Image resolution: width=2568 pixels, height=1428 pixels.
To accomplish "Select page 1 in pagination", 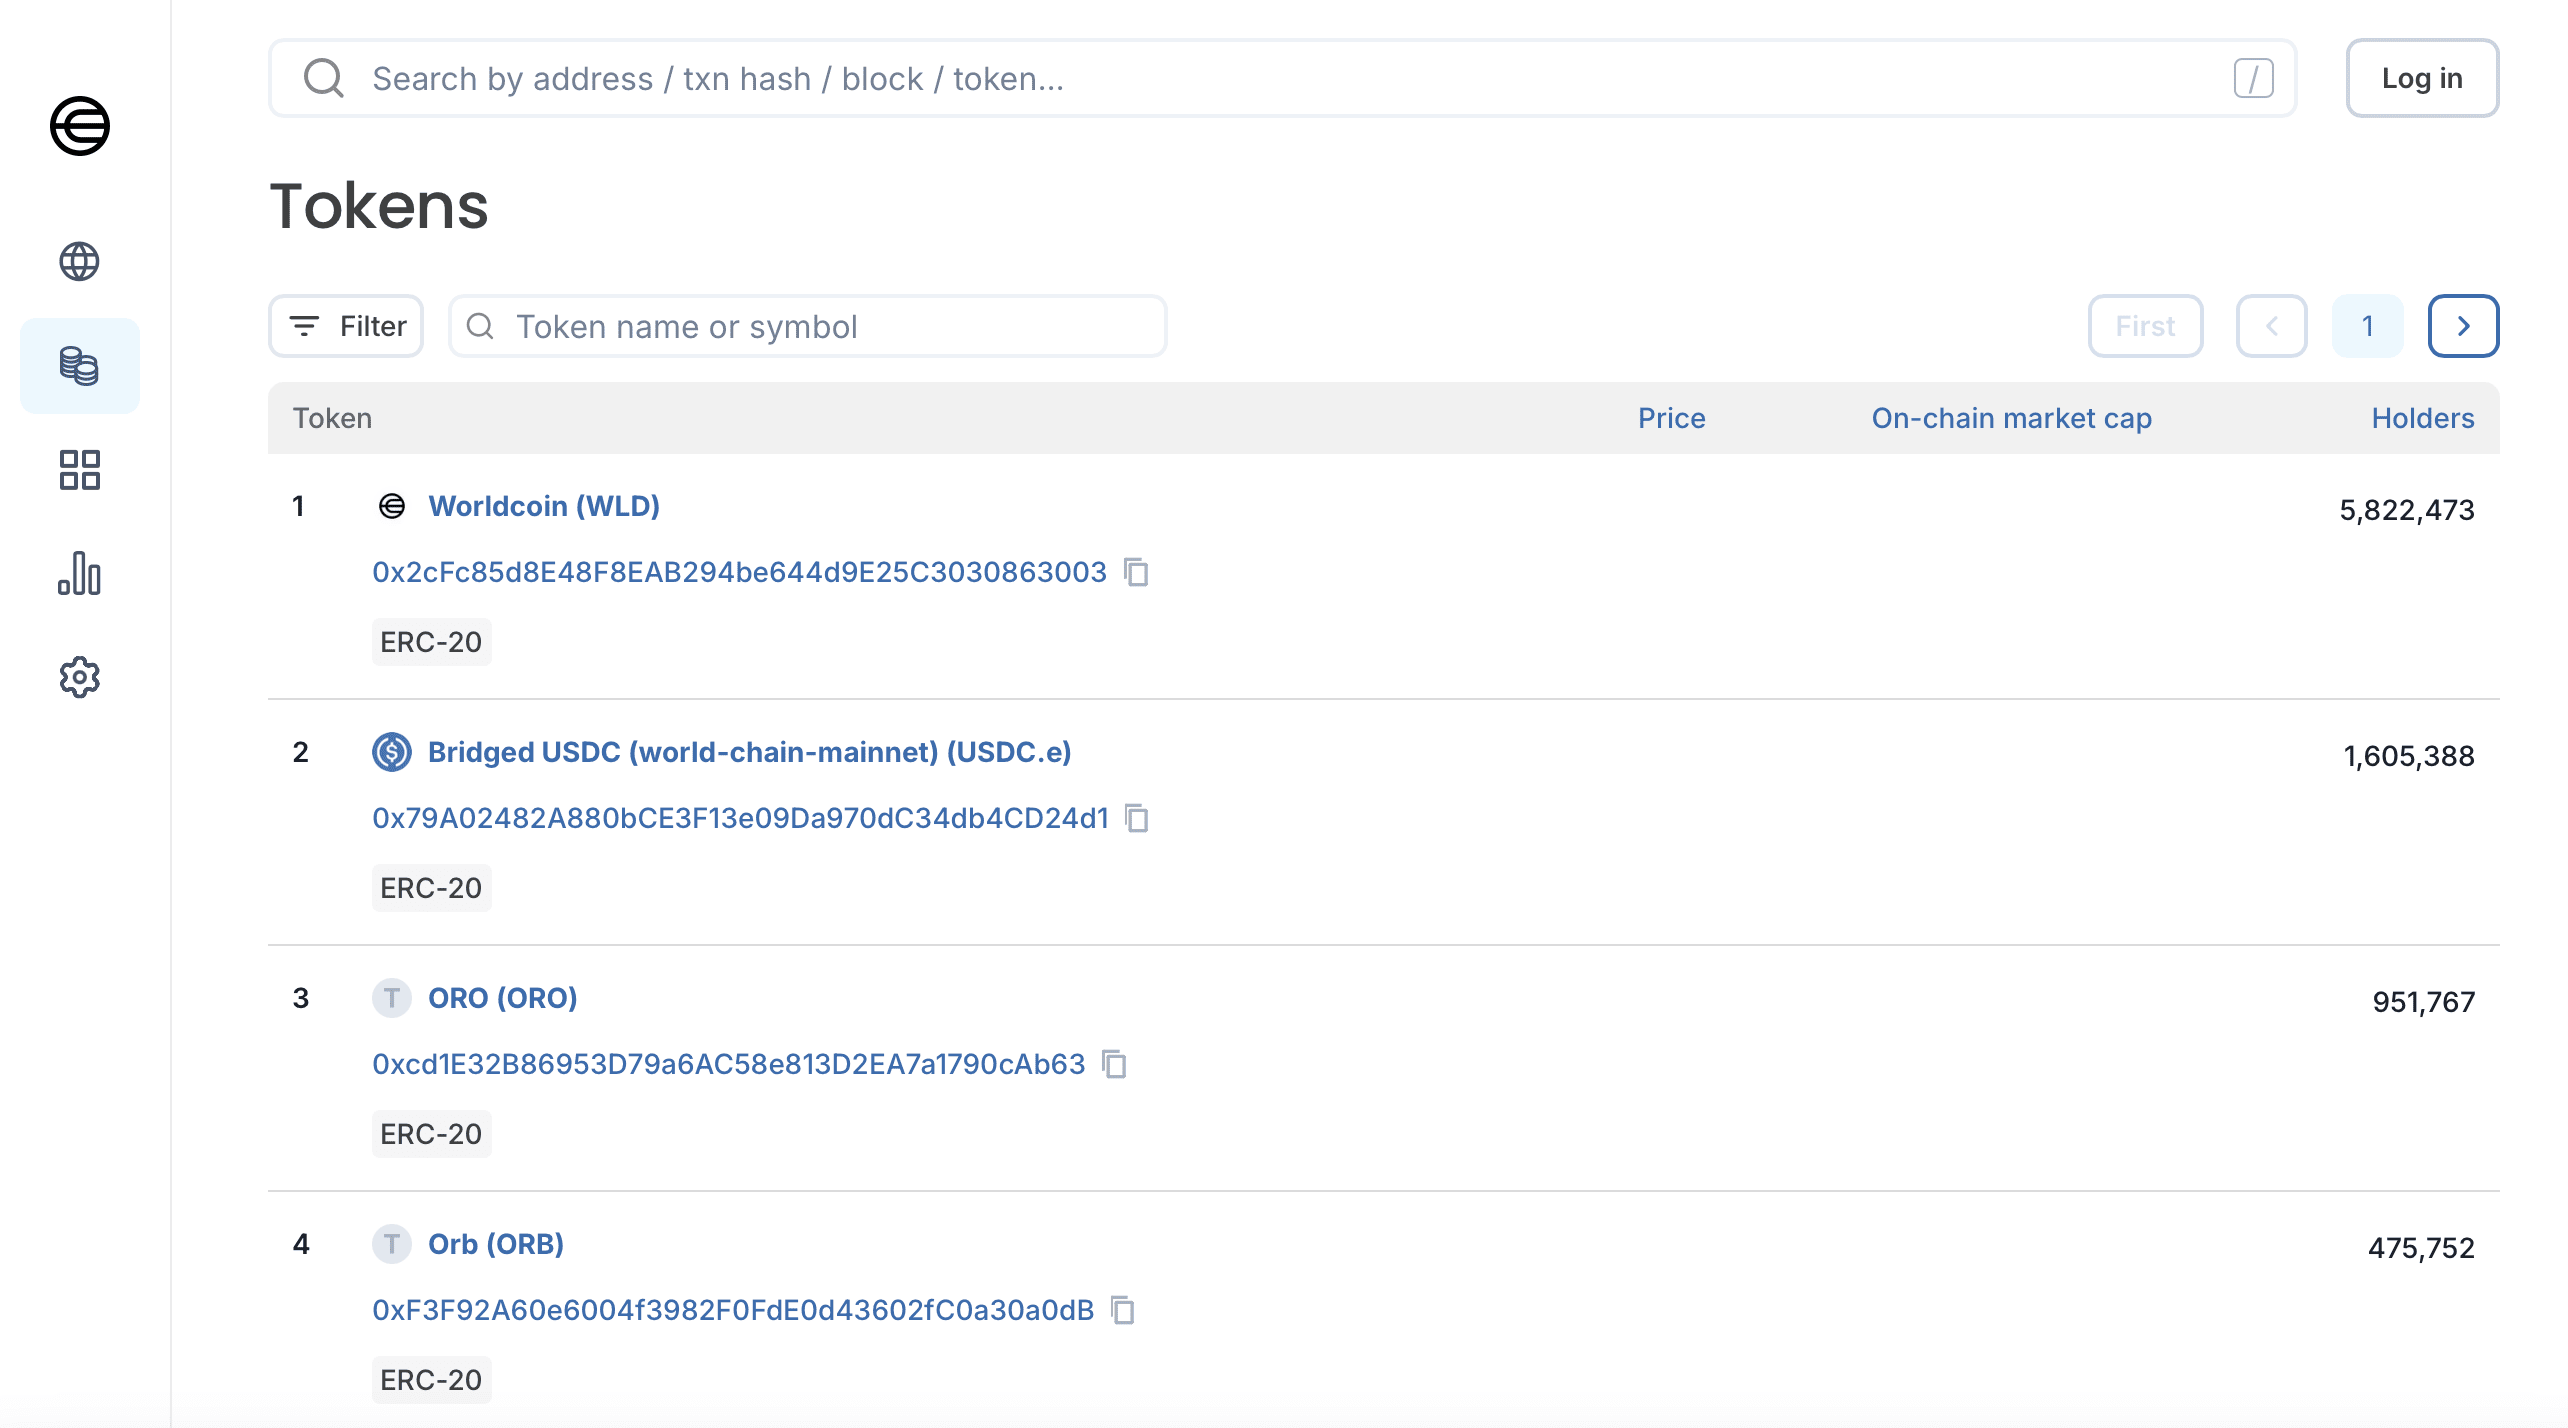I will [x=2368, y=326].
